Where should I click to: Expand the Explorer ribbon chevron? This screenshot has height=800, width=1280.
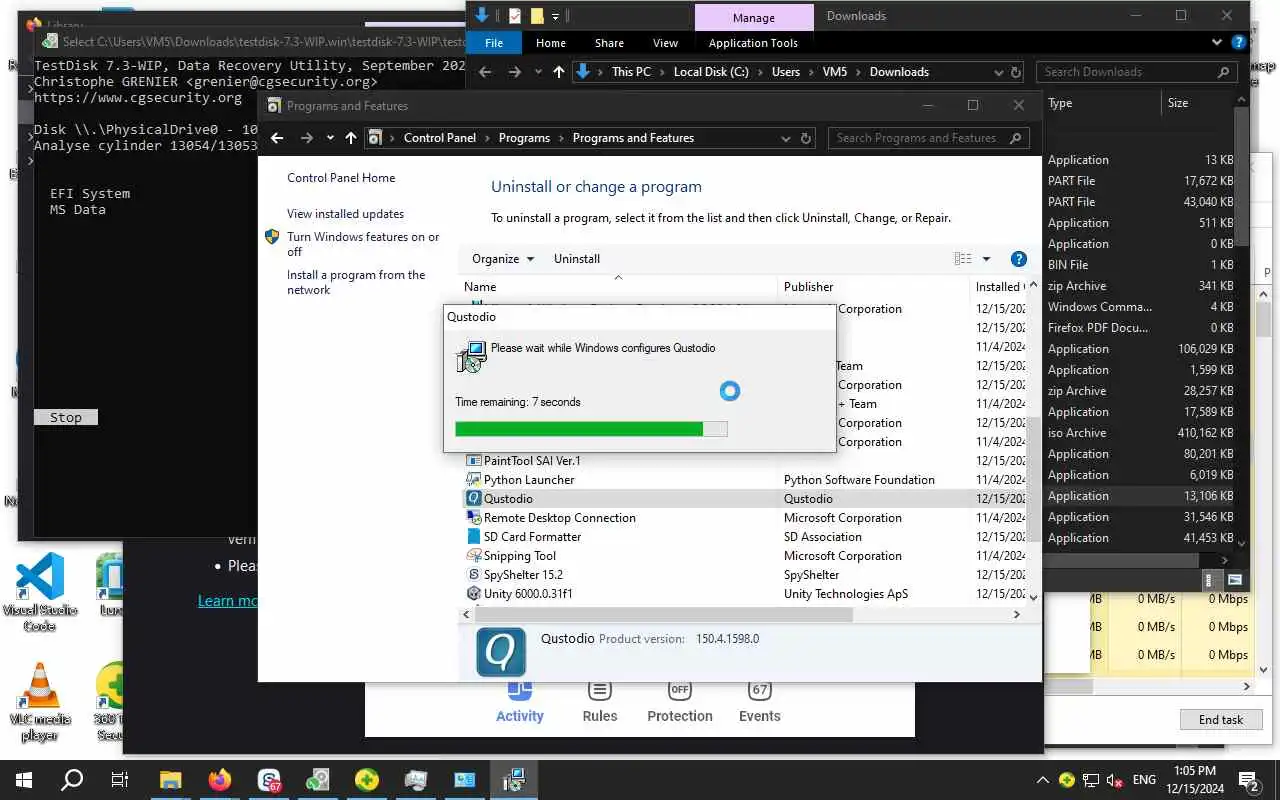(1217, 43)
